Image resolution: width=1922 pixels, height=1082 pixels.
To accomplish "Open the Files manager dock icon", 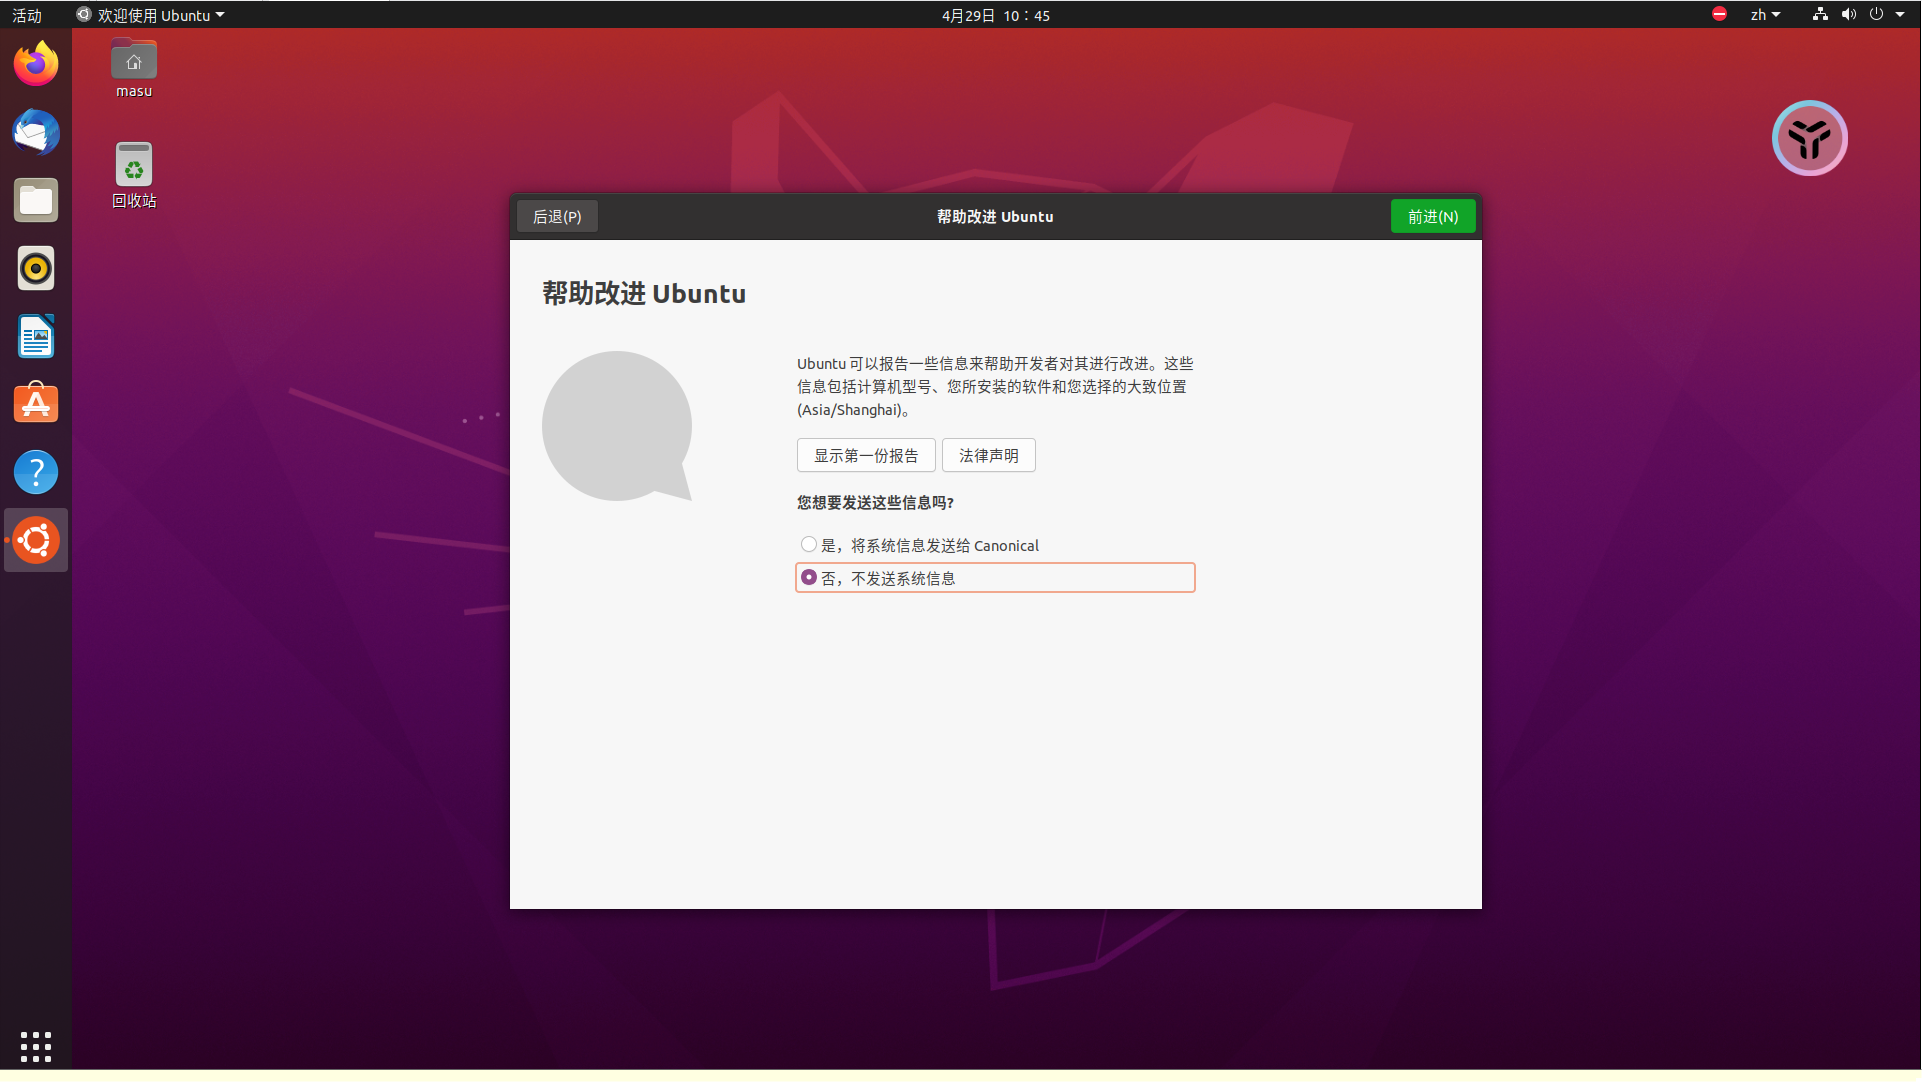I will tap(36, 200).
